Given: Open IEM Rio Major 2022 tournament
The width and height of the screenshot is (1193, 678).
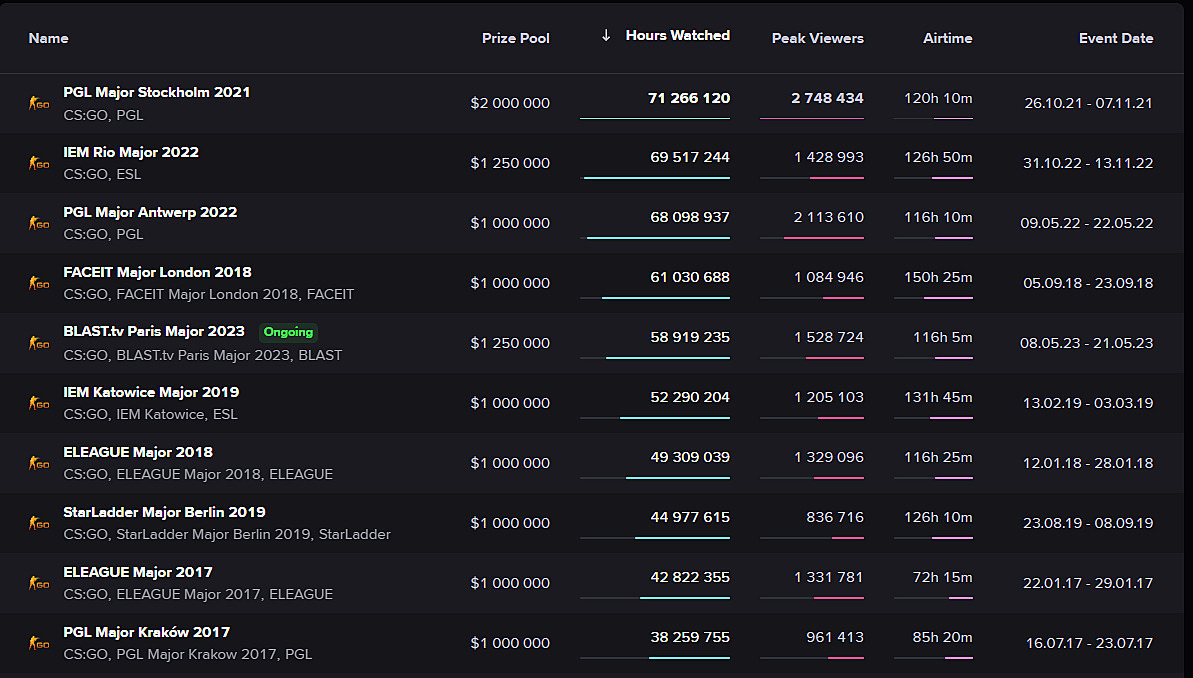Looking at the screenshot, I should (x=131, y=152).
